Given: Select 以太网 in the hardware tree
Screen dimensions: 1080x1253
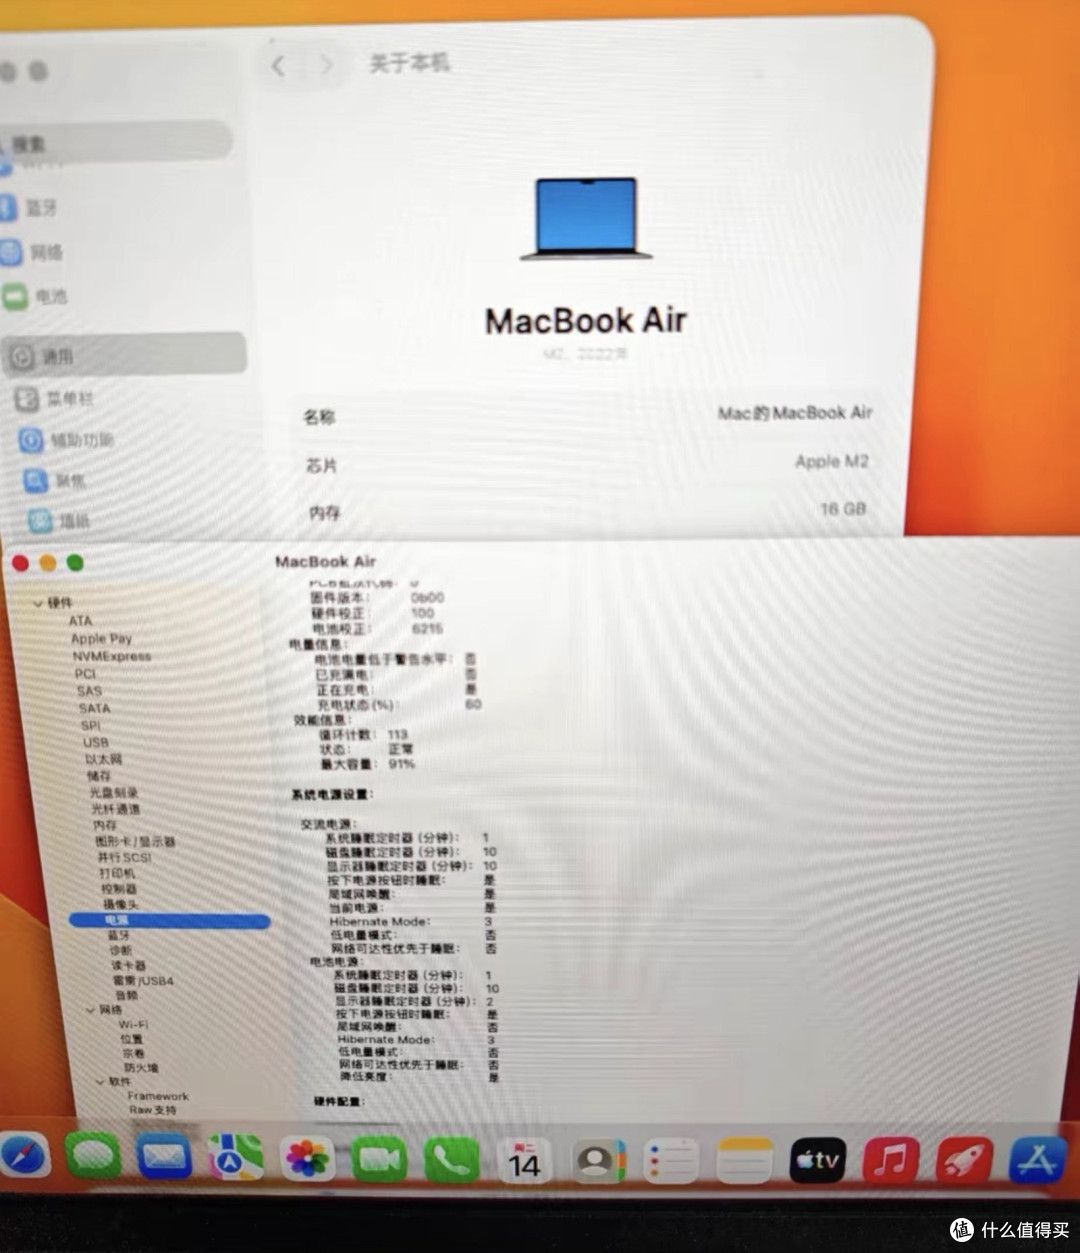Looking at the screenshot, I should pyautogui.click(x=103, y=759).
